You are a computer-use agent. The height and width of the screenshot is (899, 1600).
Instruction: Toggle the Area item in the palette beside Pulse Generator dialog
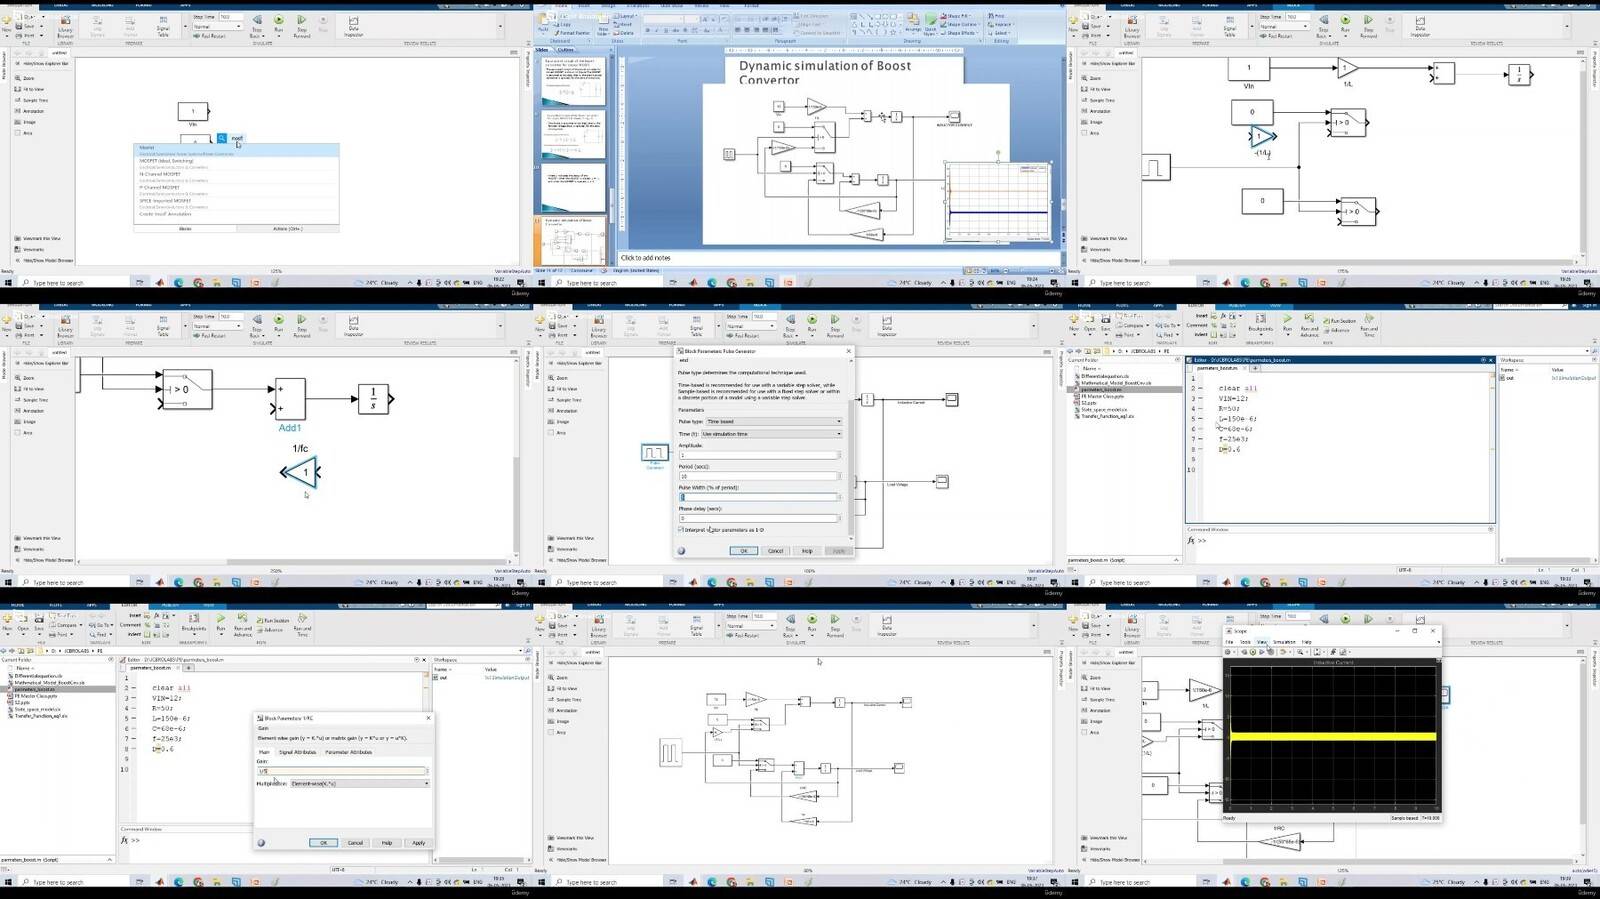554,433
